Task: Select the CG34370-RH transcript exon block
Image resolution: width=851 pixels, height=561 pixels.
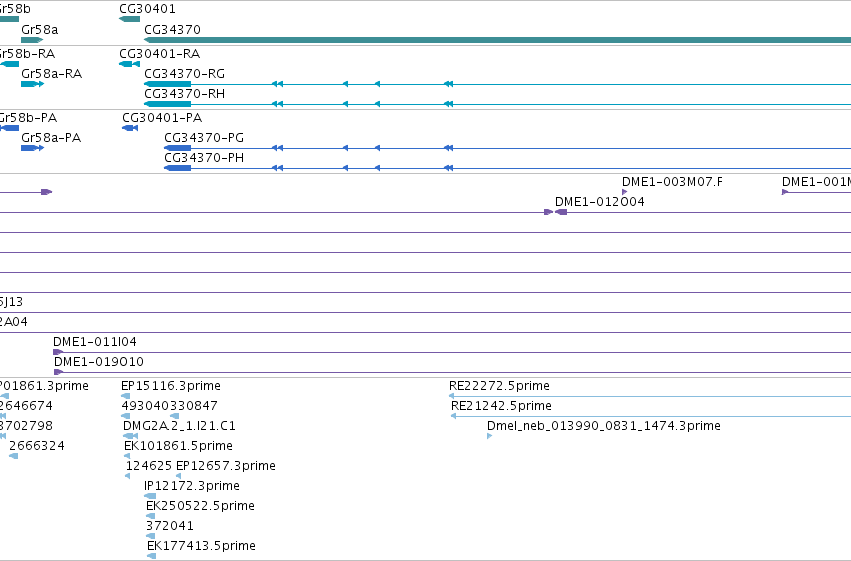Action: (168, 104)
